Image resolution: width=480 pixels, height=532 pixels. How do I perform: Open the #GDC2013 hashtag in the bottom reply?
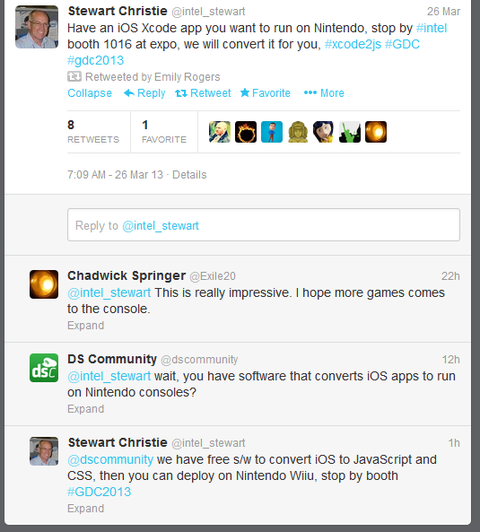coord(99,492)
